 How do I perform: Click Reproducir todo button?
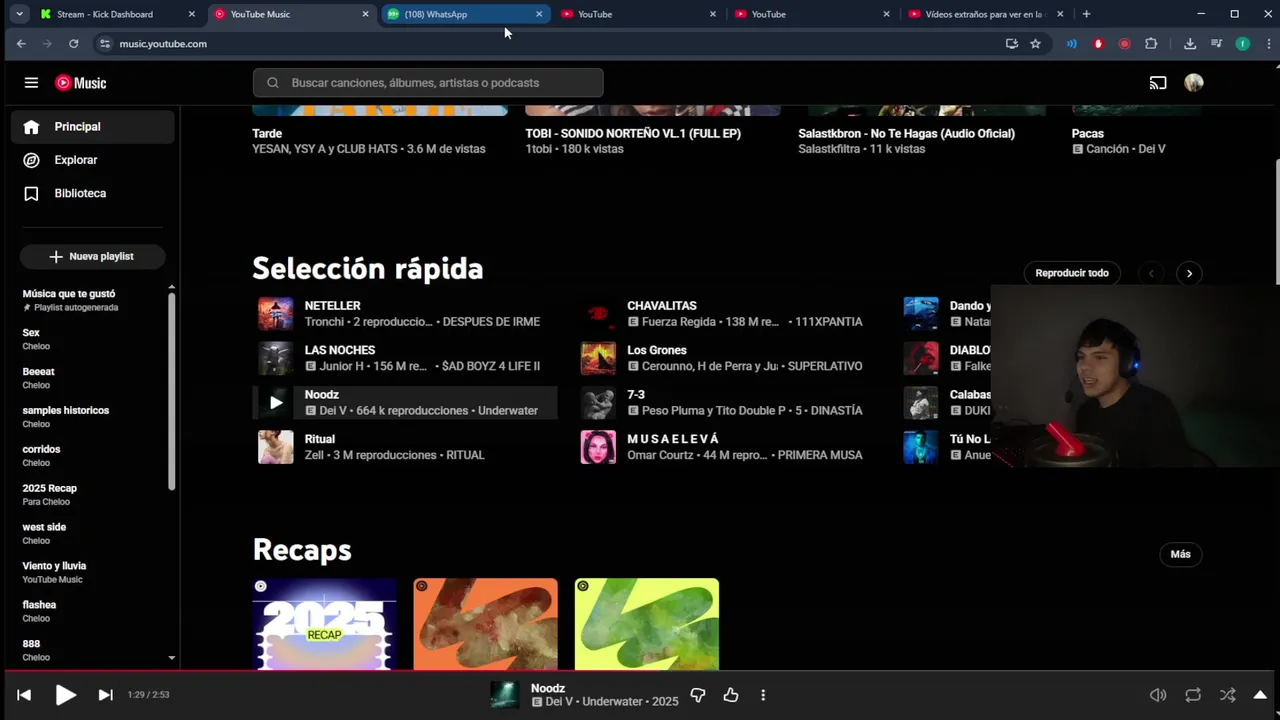[x=1072, y=273]
